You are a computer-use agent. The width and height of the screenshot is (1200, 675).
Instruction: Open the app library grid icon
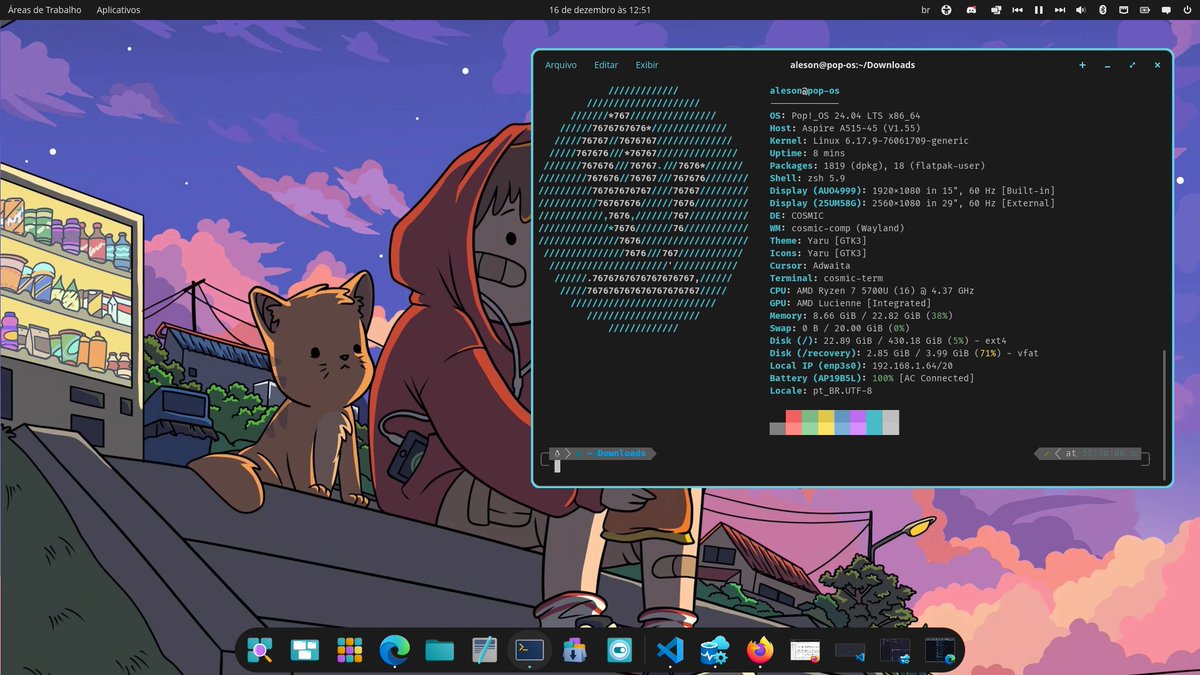[x=350, y=652]
